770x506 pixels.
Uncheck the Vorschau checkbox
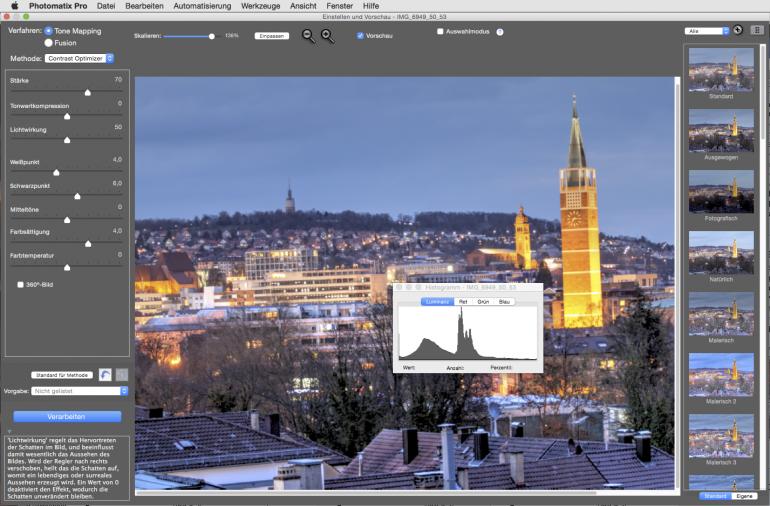pos(360,36)
